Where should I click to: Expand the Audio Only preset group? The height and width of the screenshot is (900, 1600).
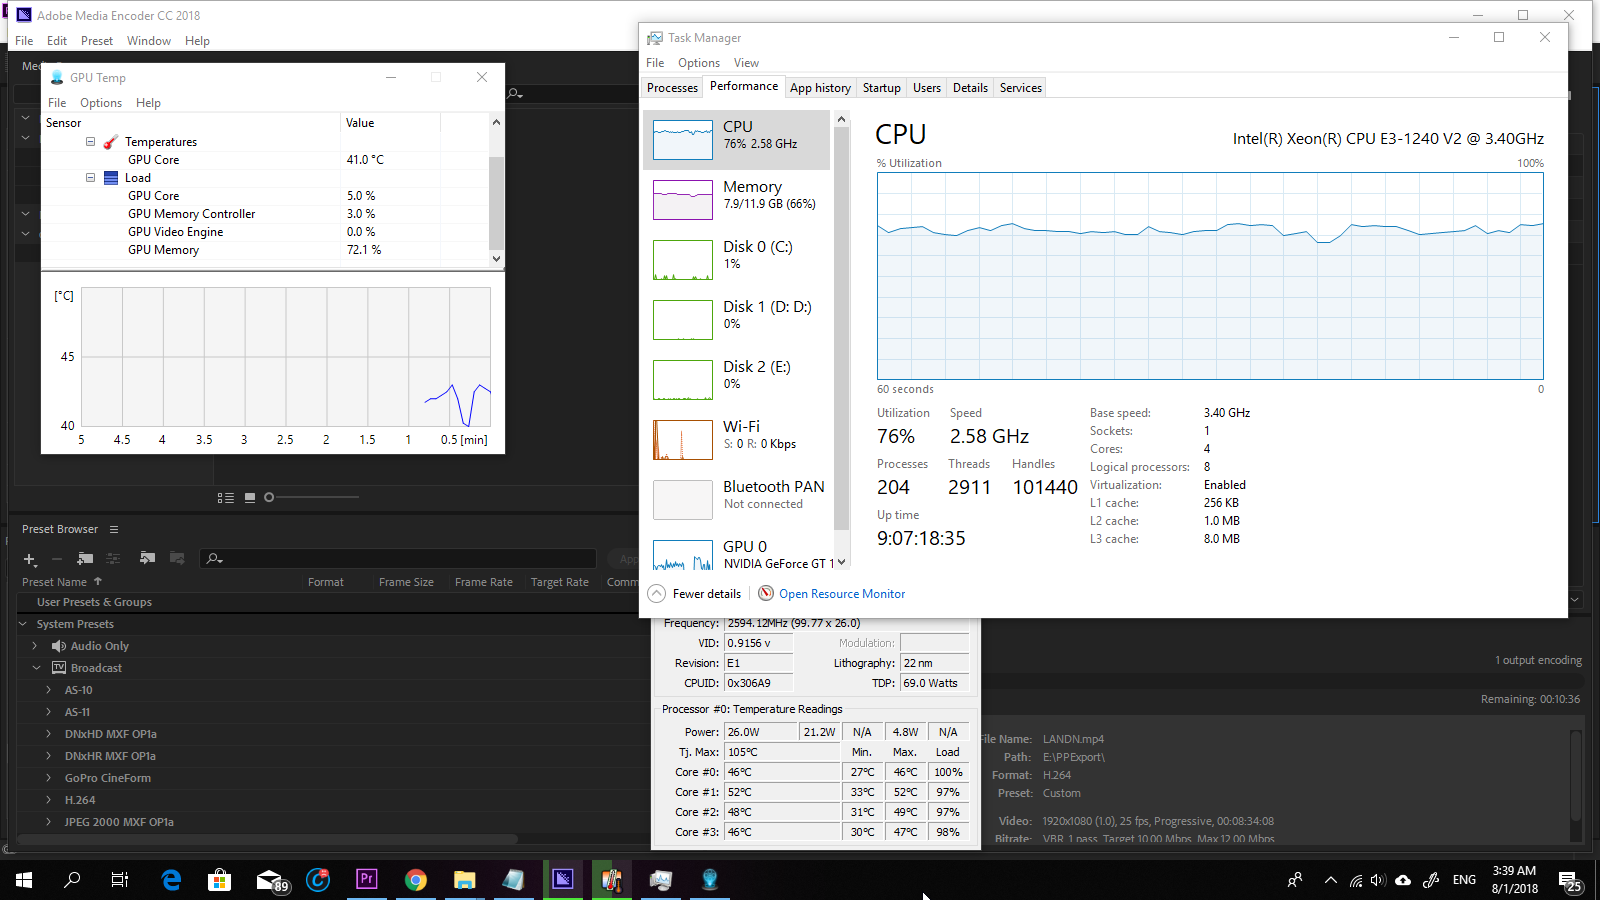(35, 646)
